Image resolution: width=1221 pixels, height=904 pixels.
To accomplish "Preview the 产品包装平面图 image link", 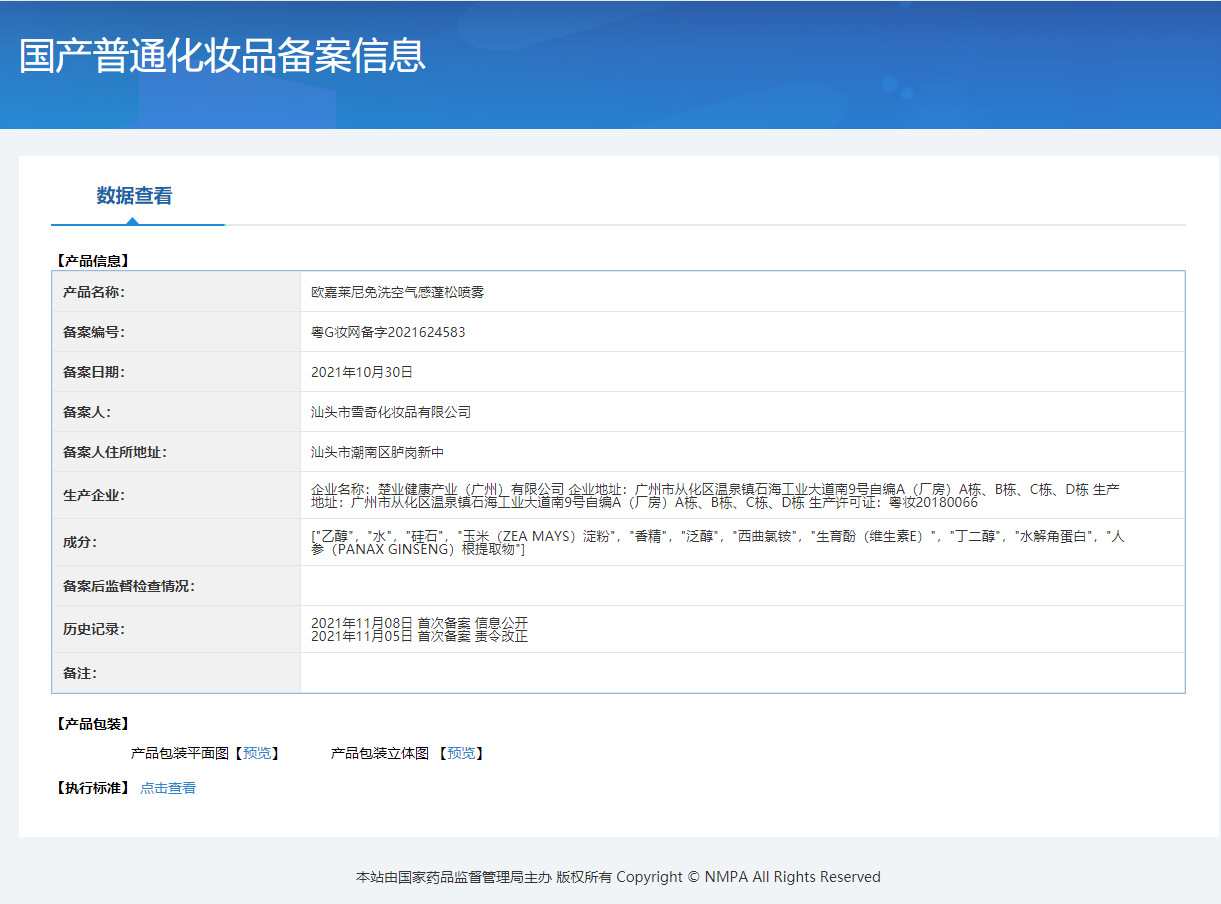I will [257, 753].
